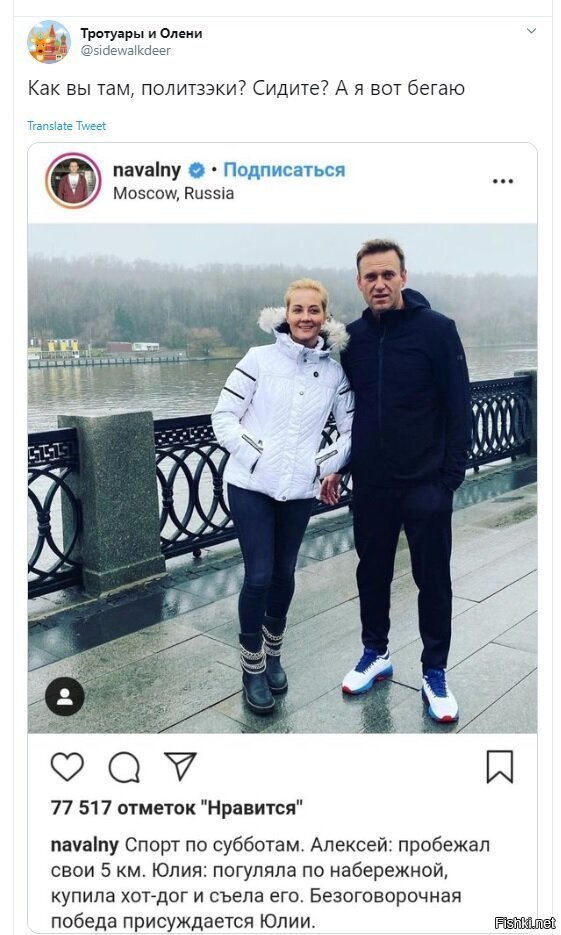Save the post with the bookmark icon

[x=500, y=767]
